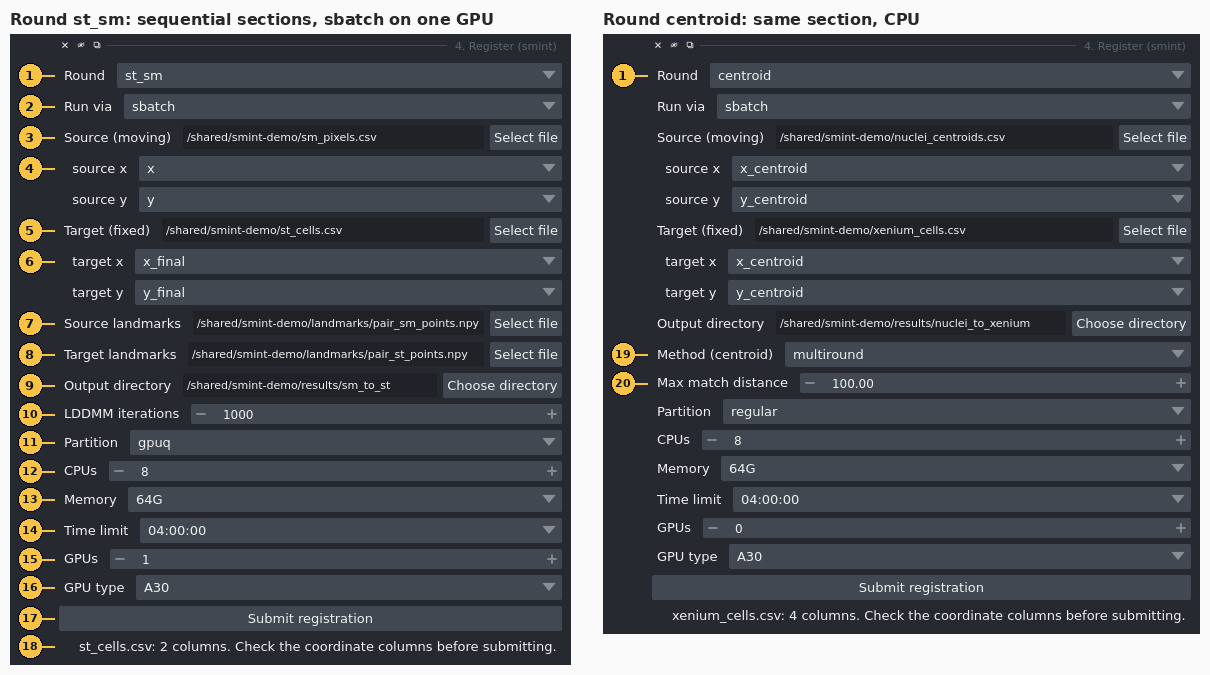Open the target y dropdown in the centroid panel
Viewport: 1210px width, 675px height.
click(x=959, y=293)
